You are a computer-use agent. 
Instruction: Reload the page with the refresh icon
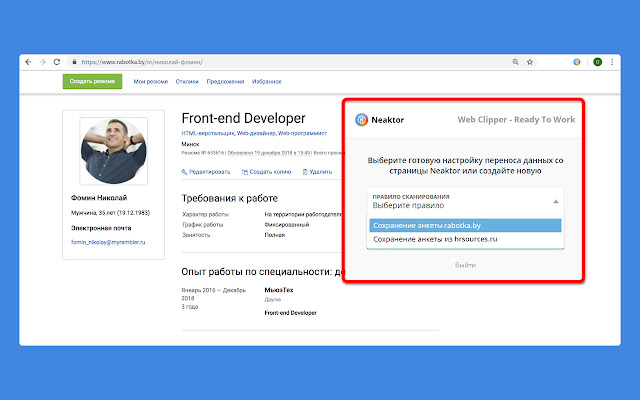57,62
